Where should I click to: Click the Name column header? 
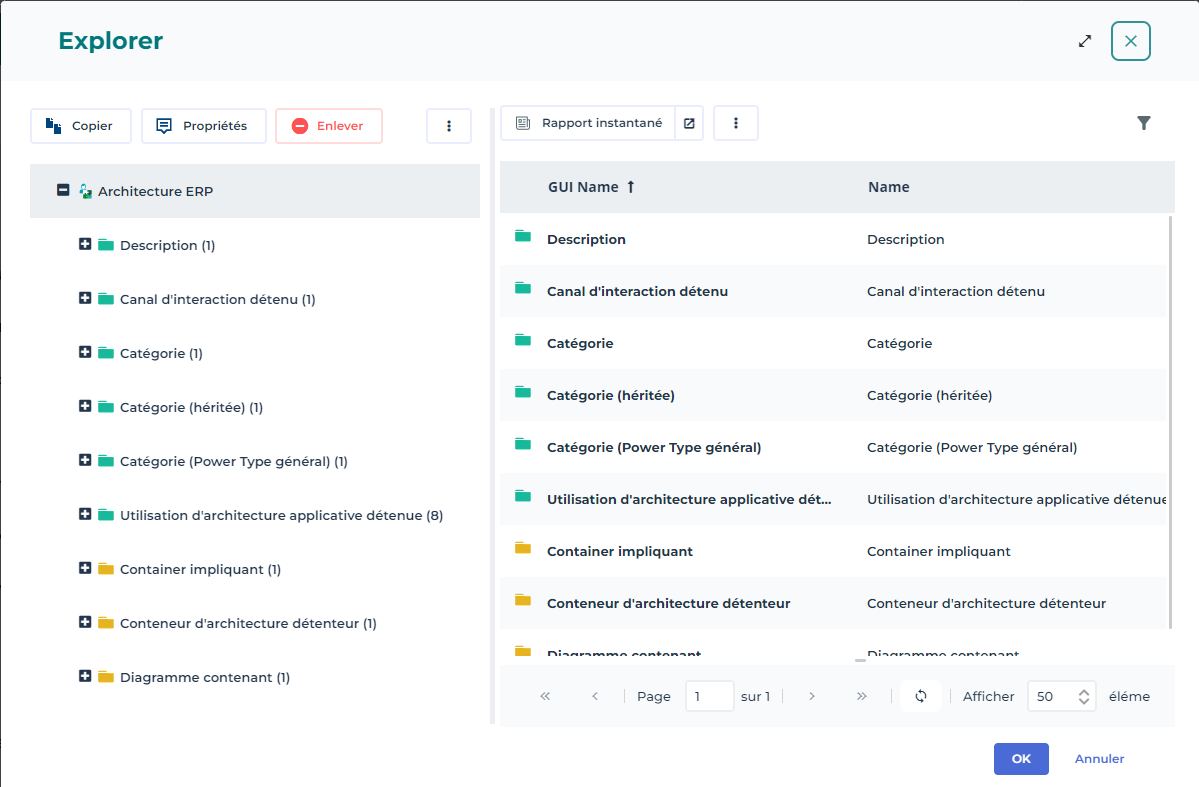(888, 187)
